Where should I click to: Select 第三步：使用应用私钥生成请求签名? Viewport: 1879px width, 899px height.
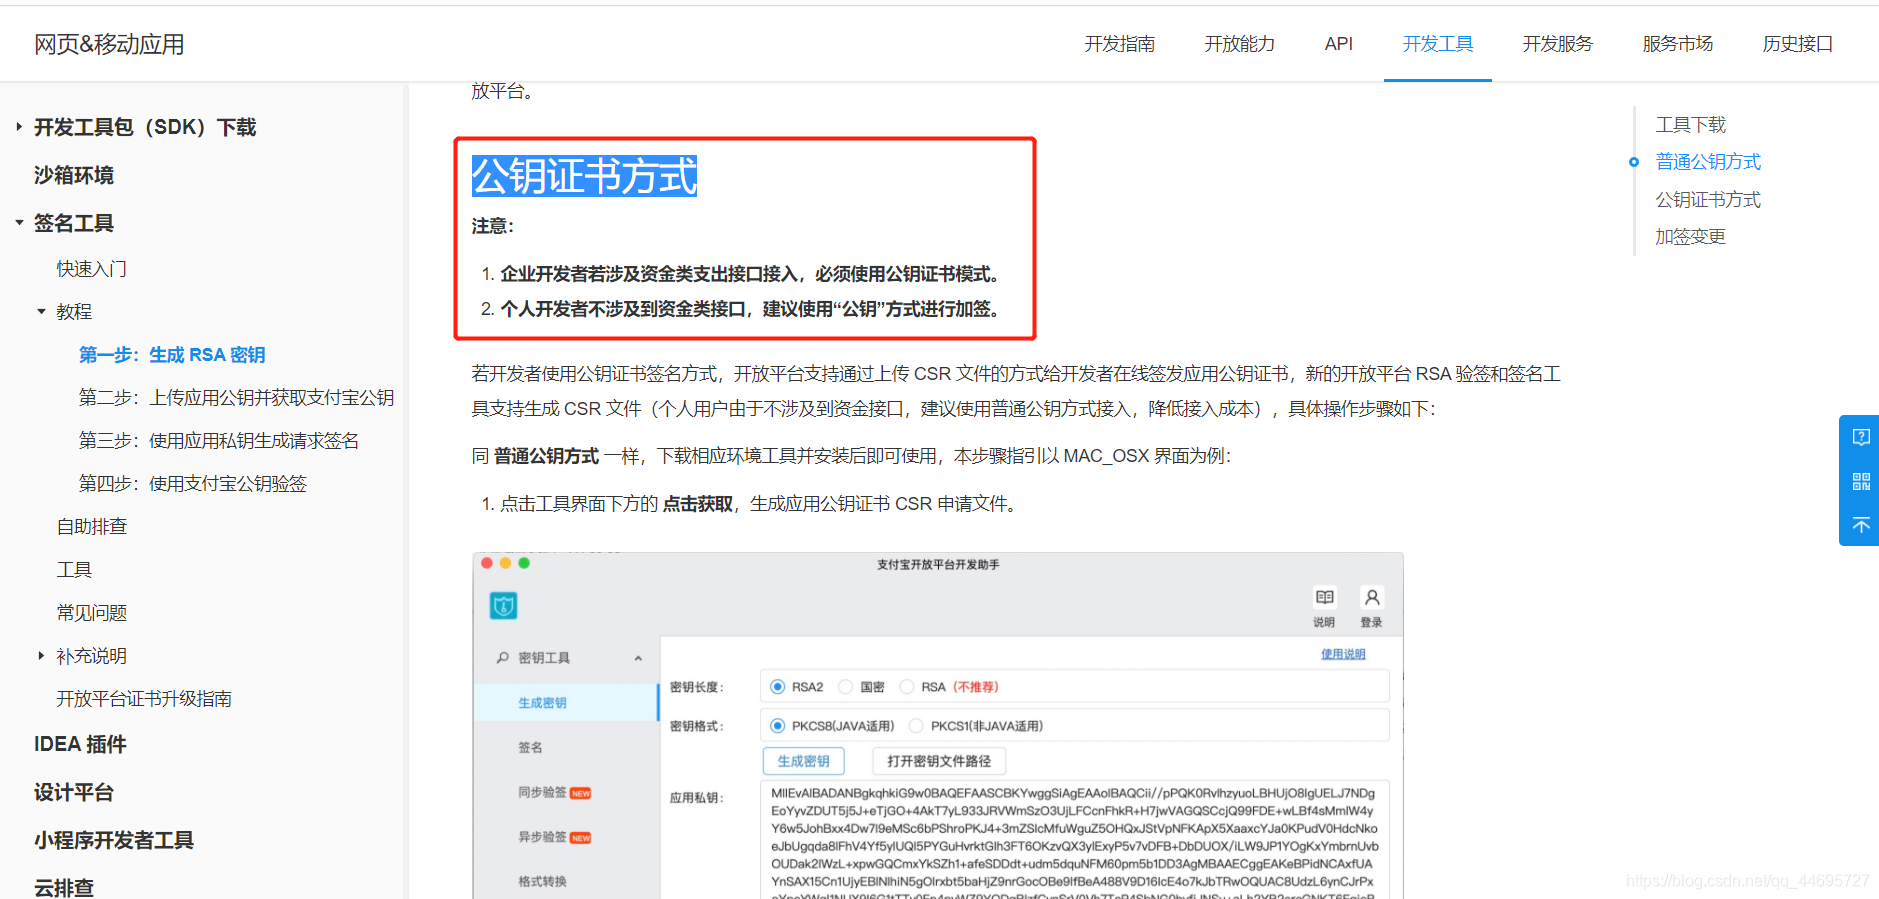point(219,441)
